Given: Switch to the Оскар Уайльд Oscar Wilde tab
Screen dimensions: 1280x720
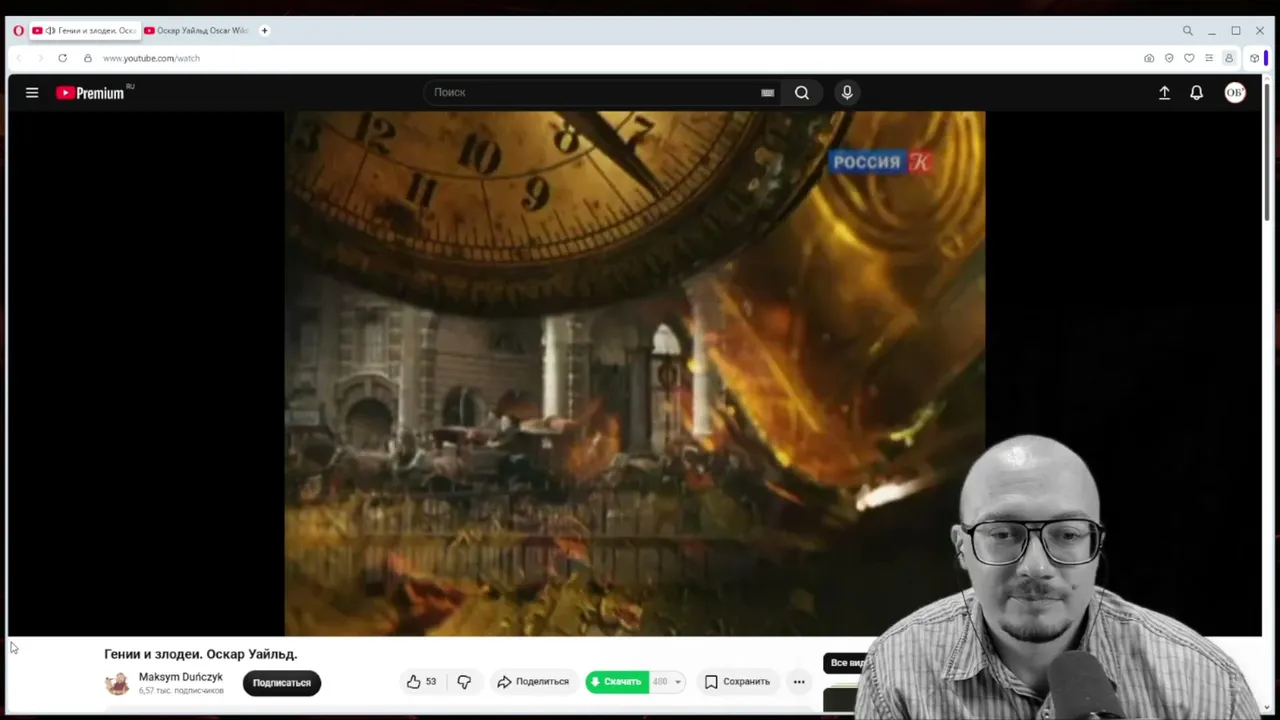Looking at the screenshot, I should [197, 31].
